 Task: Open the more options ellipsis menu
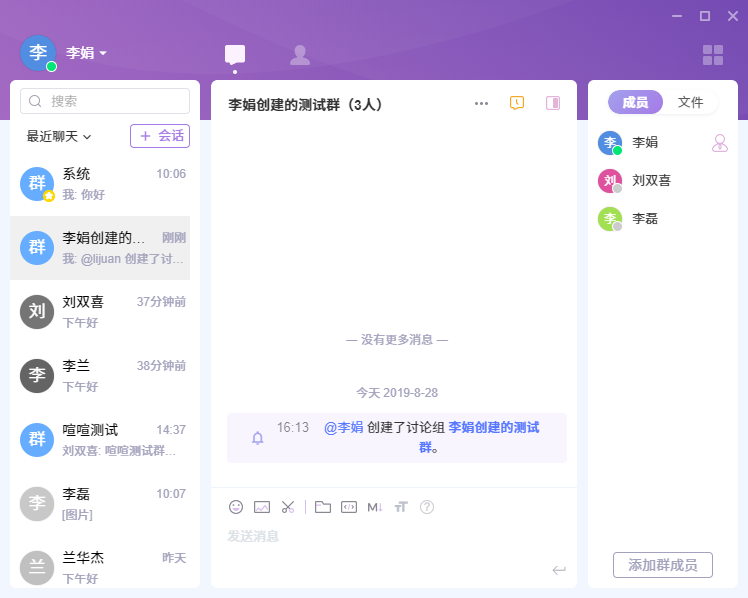point(481,103)
